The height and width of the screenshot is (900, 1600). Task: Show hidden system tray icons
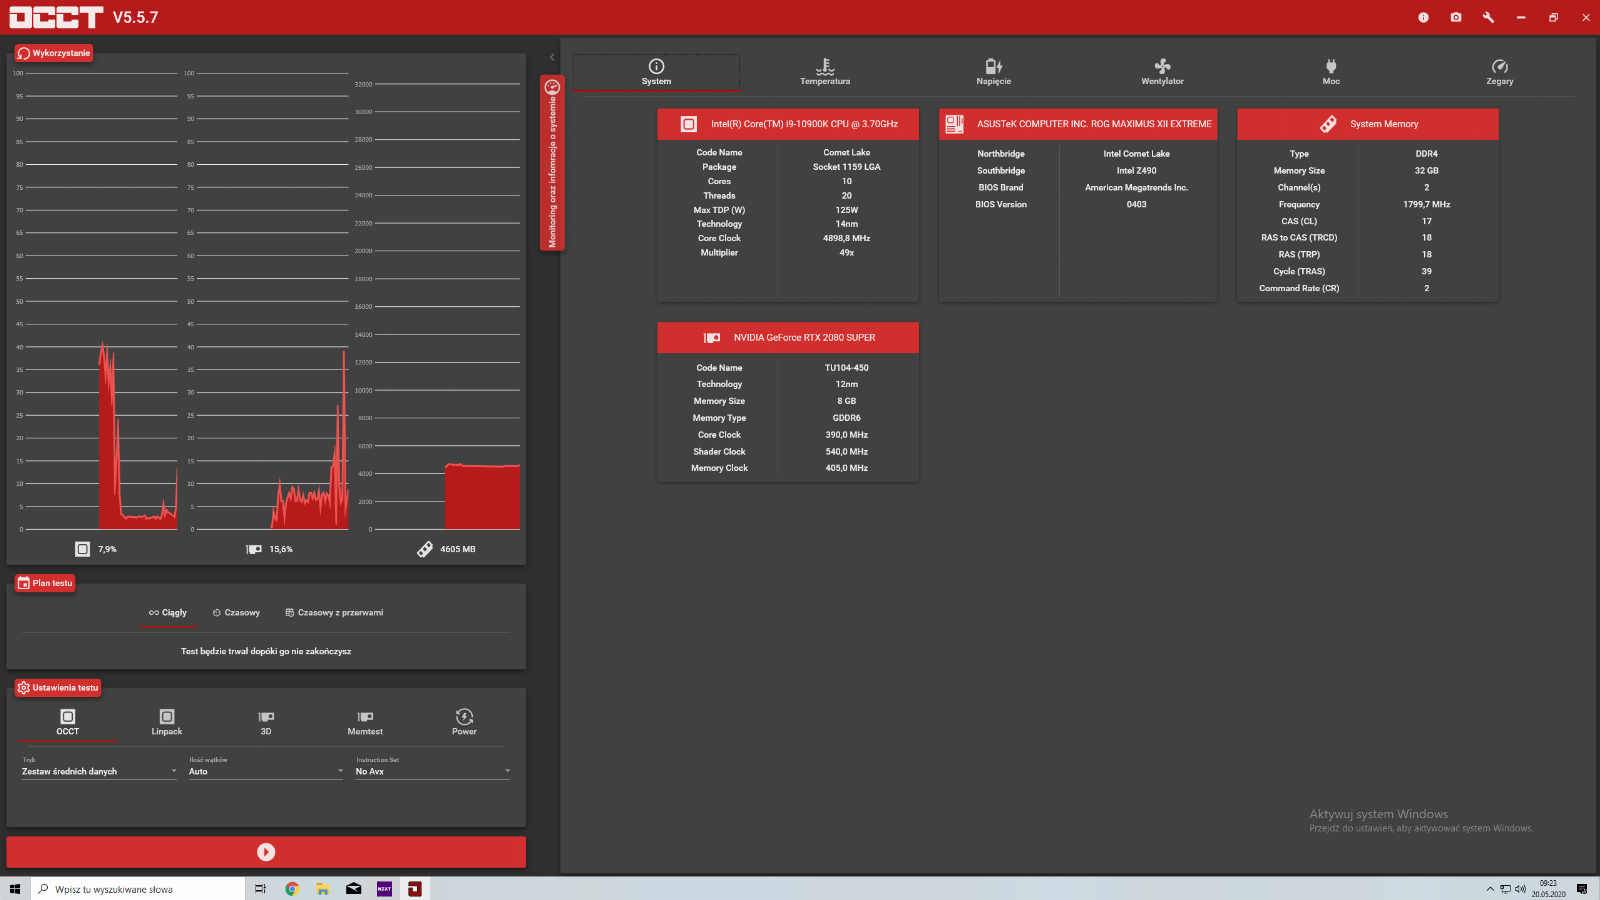(x=1490, y=889)
